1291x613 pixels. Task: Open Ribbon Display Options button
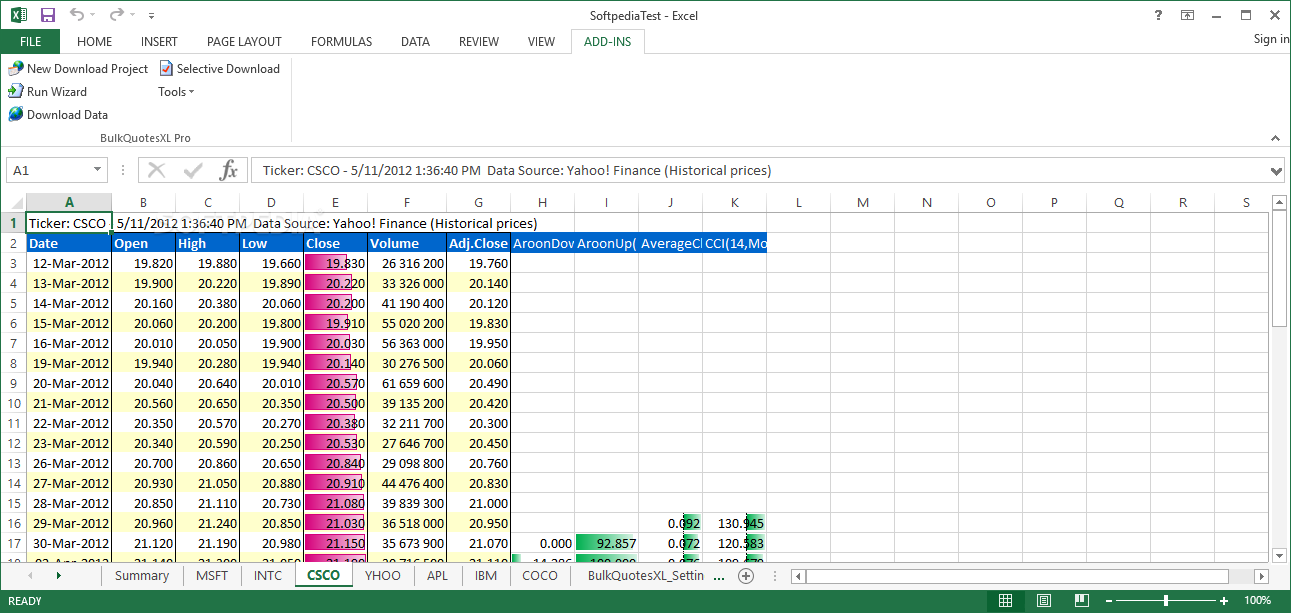point(1187,15)
